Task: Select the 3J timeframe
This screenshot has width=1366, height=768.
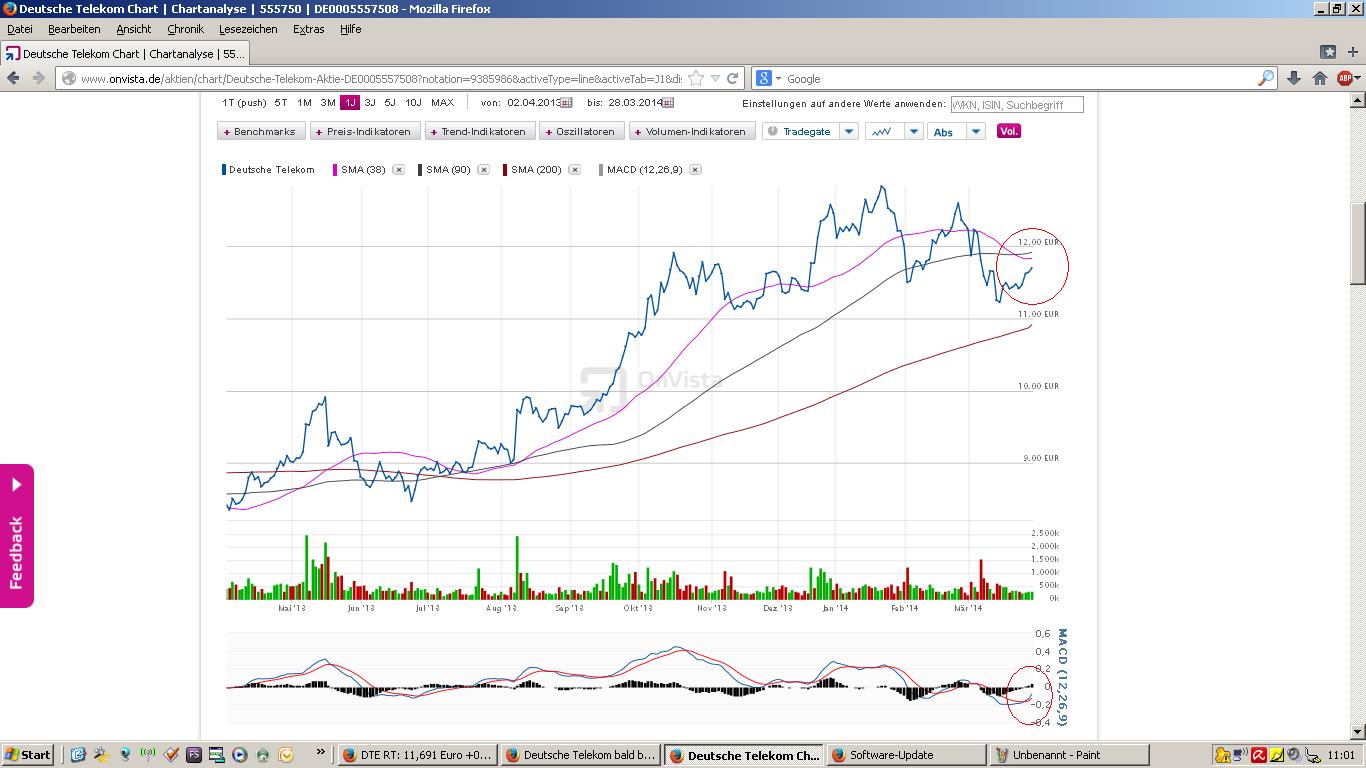Action: pos(370,103)
